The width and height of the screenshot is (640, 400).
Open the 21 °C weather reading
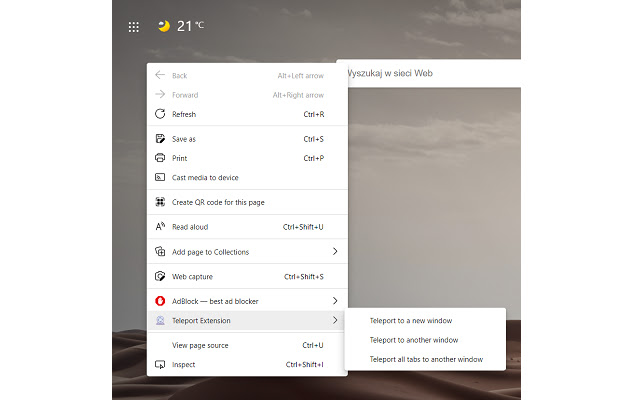[x=190, y=26]
